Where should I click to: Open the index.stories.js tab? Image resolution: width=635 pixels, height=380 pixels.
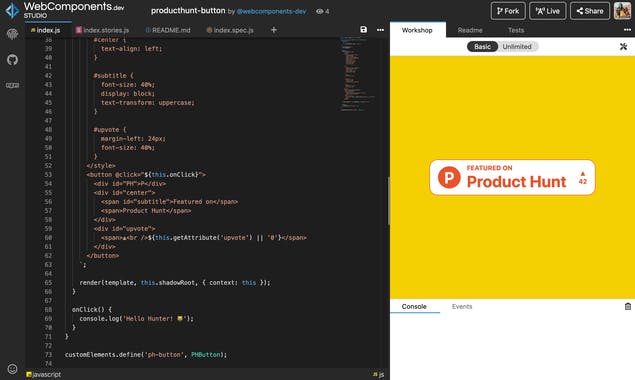(102, 30)
